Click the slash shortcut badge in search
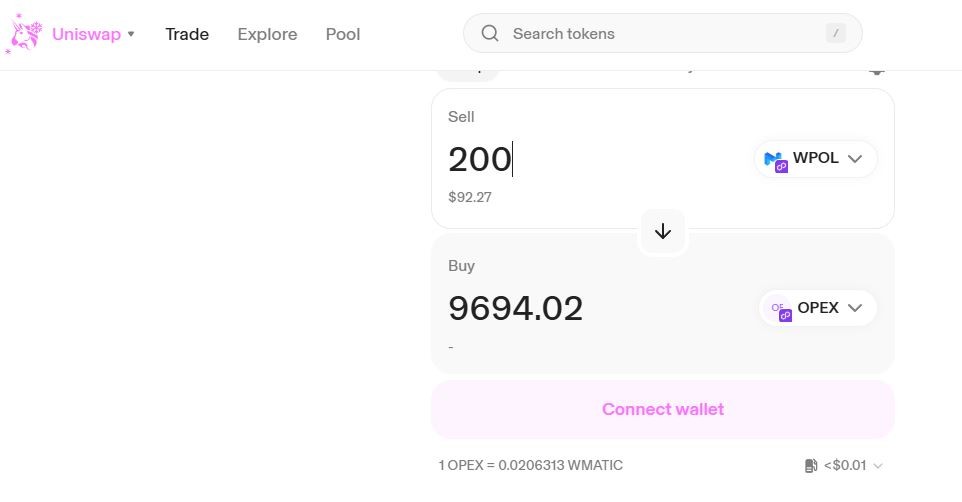Screen dimensions: 962x502 point(835,33)
